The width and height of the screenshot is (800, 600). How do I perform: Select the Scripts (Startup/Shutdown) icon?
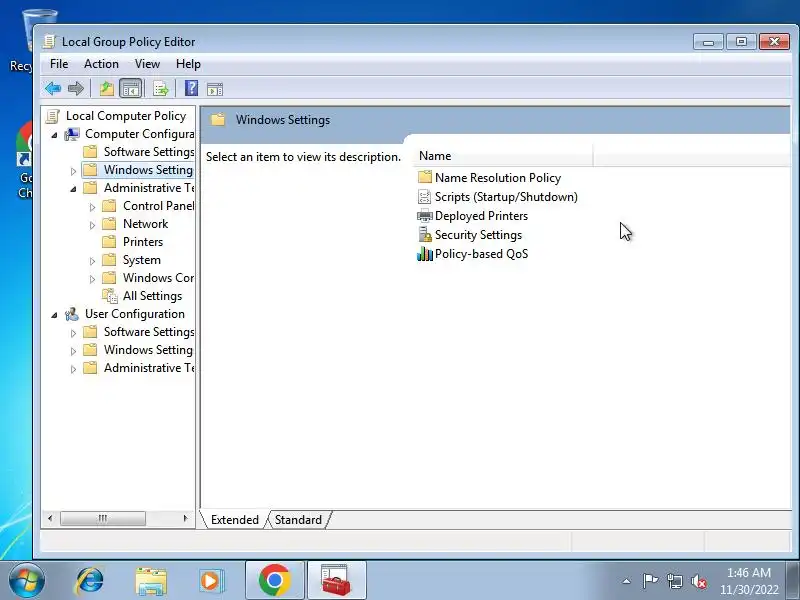[x=424, y=196]
